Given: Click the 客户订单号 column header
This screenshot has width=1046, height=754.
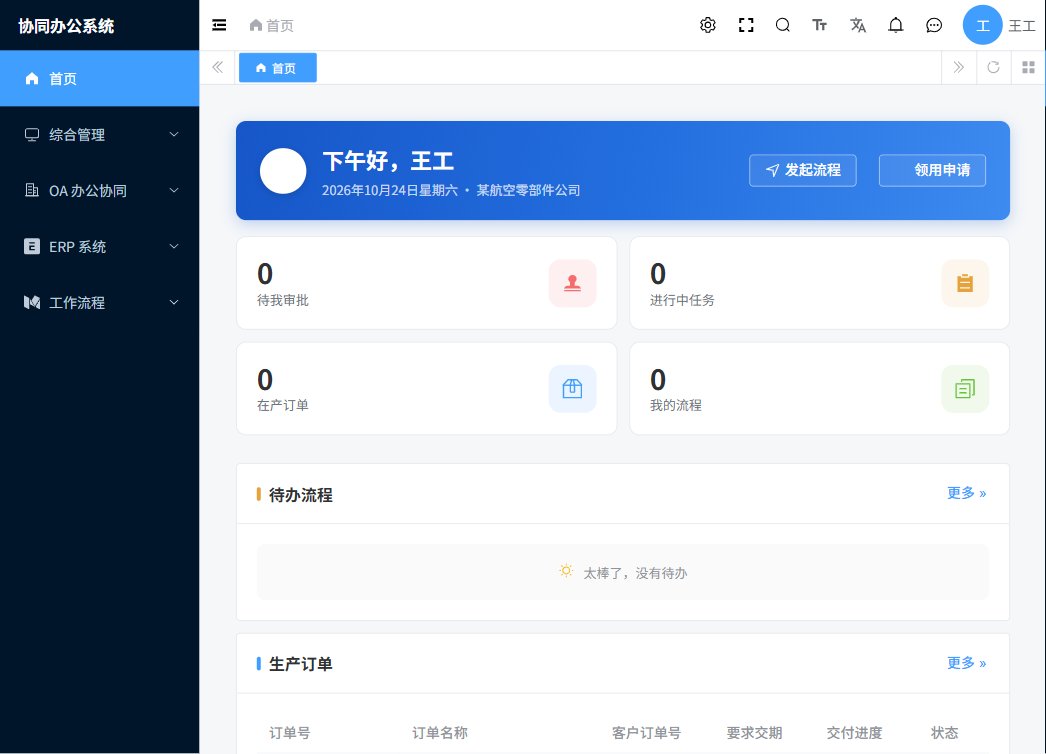Looking at the screenshot, I should [646, 733].
